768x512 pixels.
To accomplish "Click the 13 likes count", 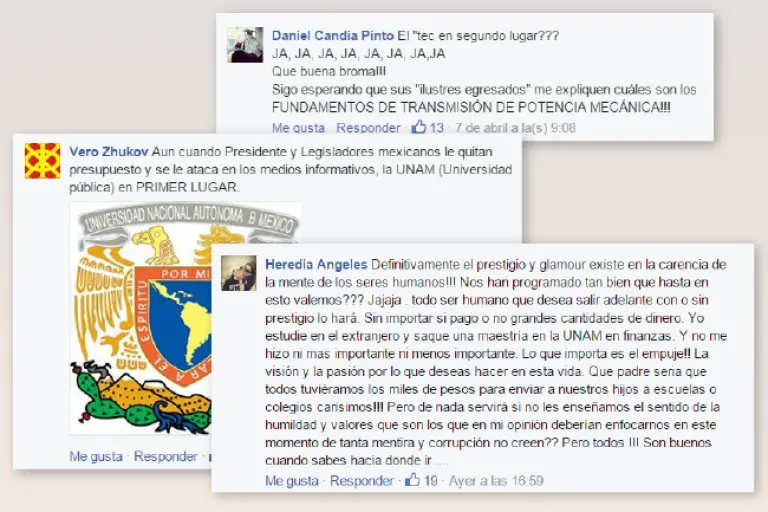I will coord(436,128).
